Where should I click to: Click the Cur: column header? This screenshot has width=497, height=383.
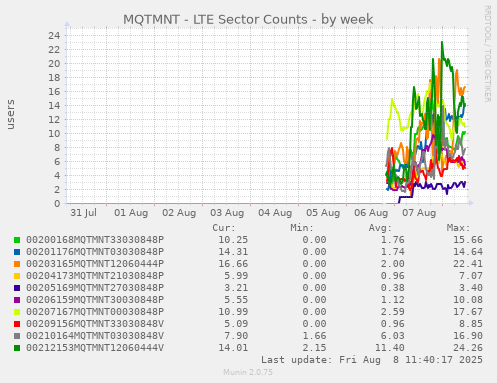click(224, 228)
